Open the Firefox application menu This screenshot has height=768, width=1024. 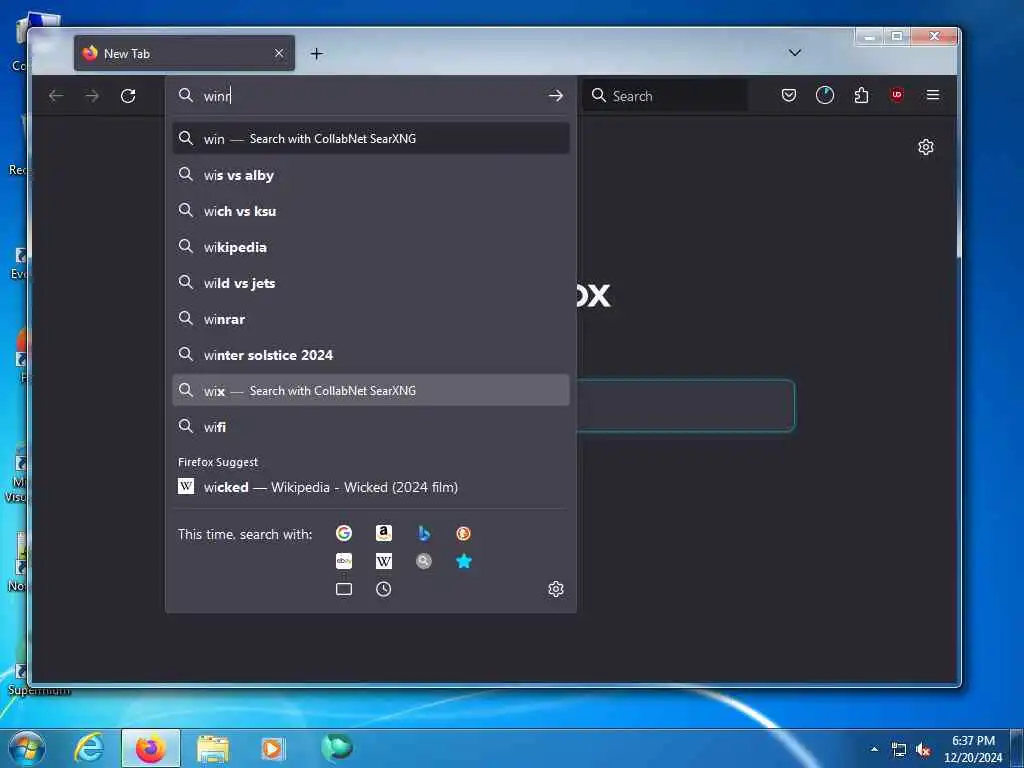[x=933, y=96]
